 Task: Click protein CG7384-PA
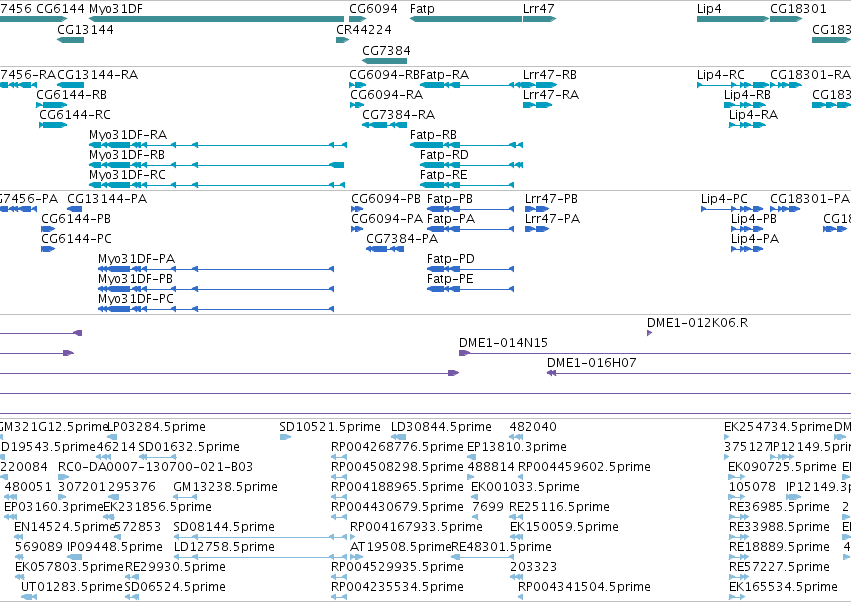click(x=385, y=249)
